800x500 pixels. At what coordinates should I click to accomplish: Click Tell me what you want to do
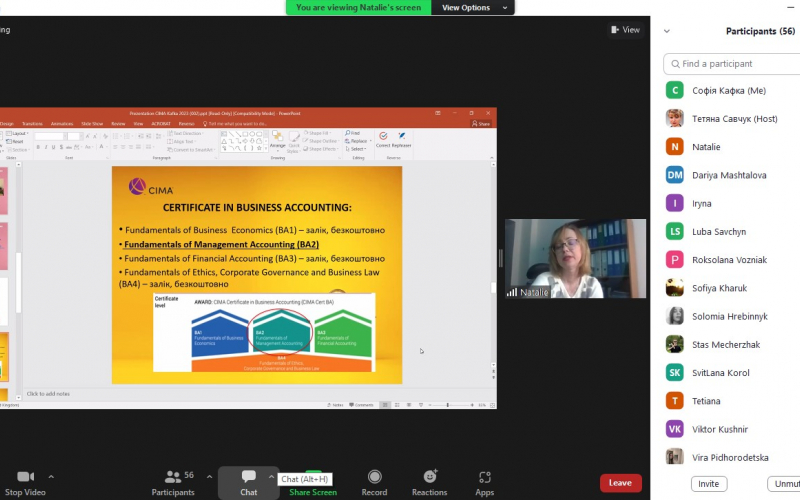pyautogui.click(x=235, y=124)
